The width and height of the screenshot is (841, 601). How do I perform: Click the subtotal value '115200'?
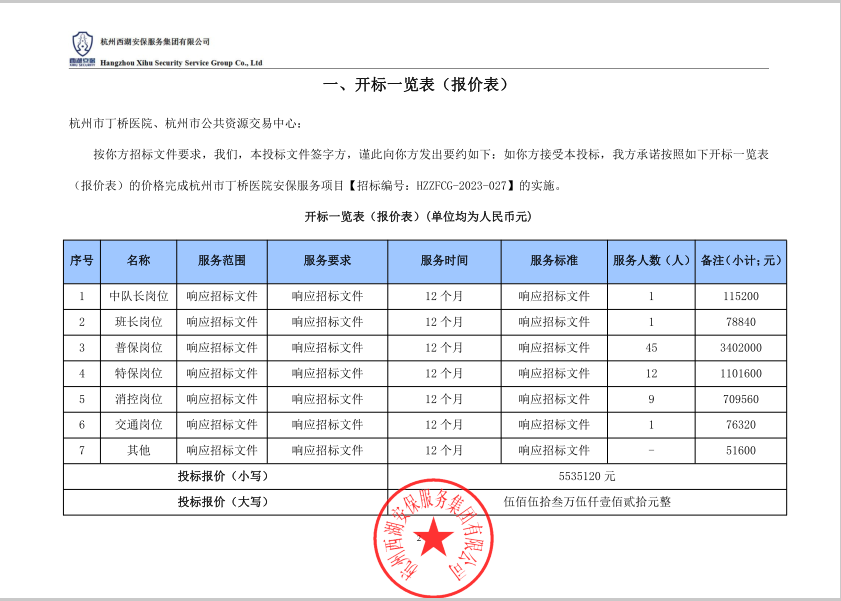click(x=741, y=296)
